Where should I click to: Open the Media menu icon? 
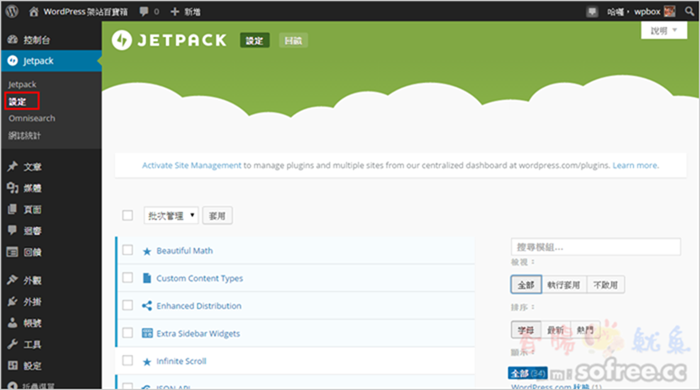pyautogui.click(x=12, y=188)
